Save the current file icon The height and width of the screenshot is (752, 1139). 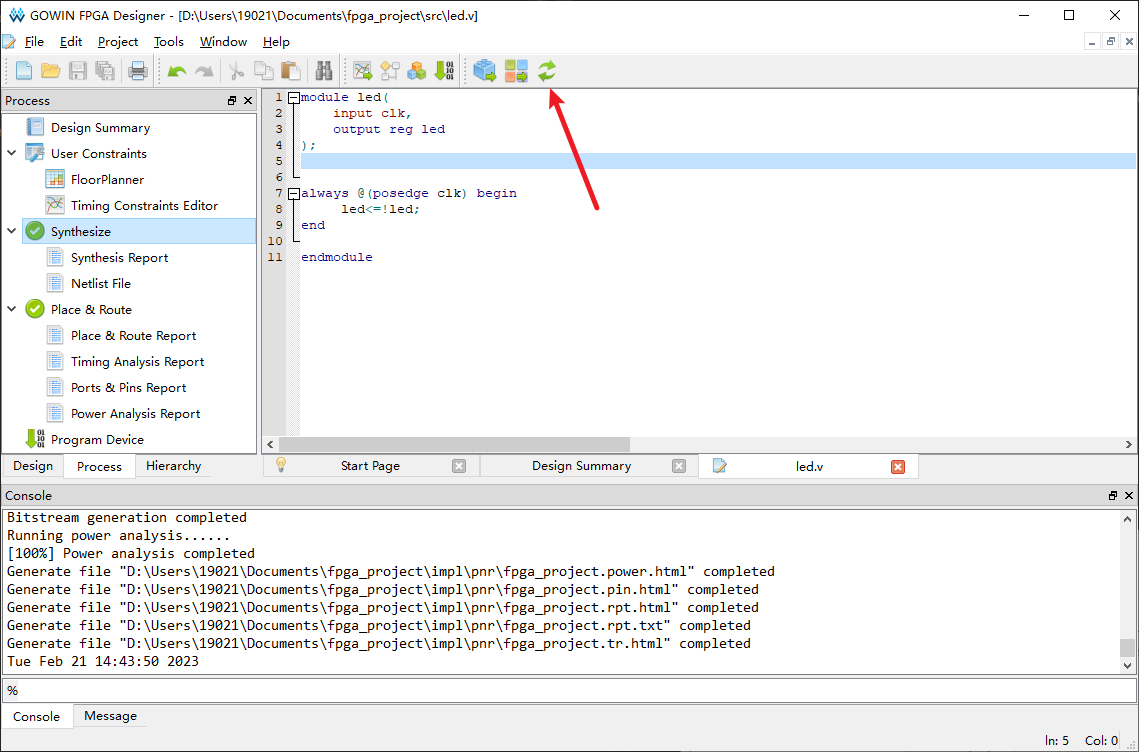click(x=78, y=70)
